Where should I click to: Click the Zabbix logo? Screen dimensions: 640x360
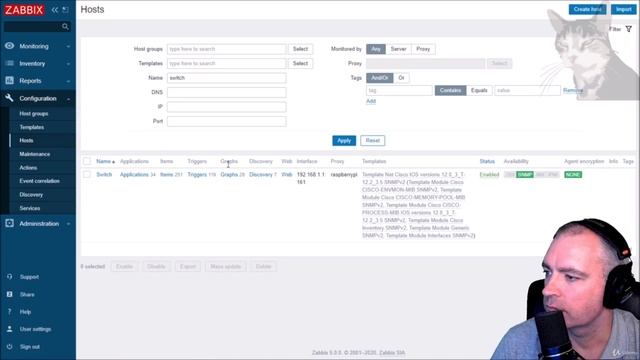24,9
